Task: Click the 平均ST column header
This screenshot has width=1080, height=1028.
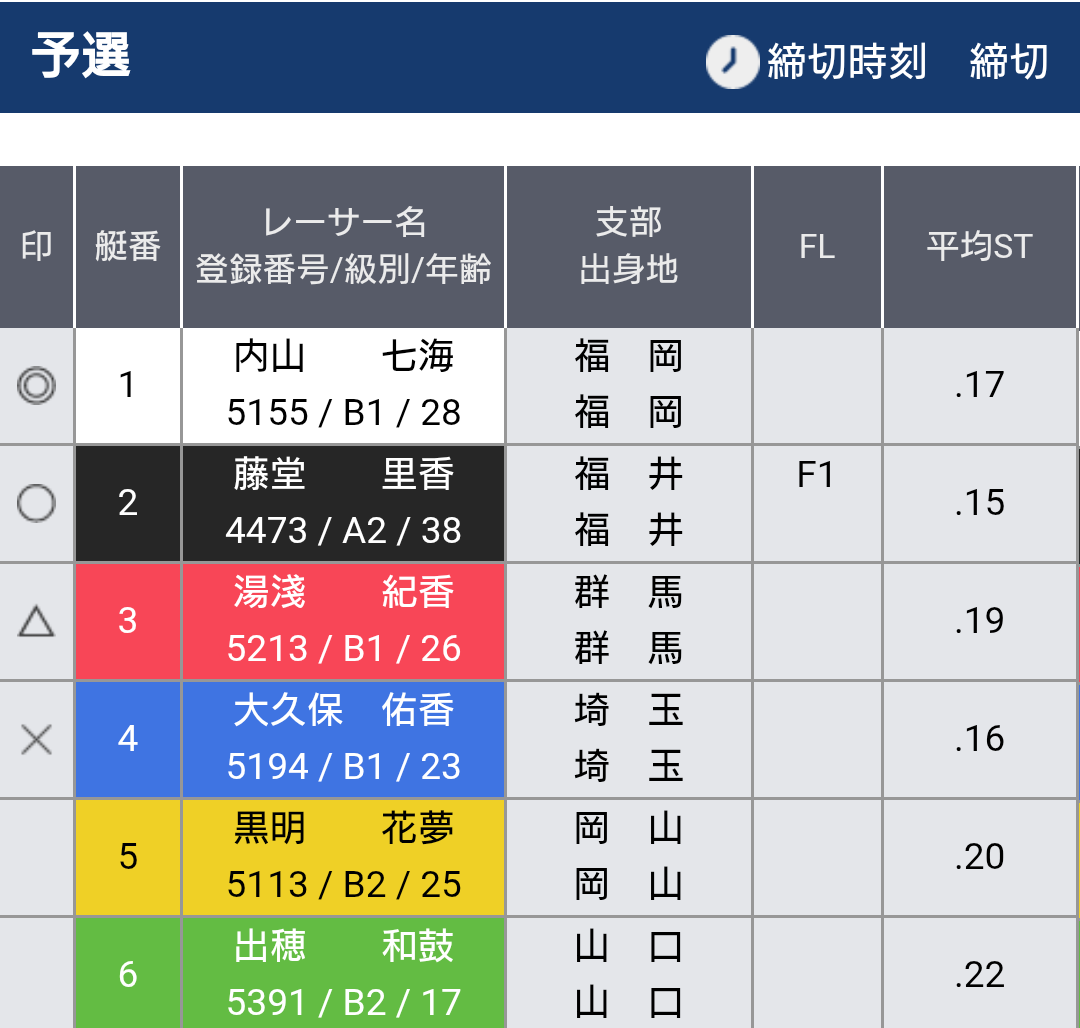Action: (979, 246)
